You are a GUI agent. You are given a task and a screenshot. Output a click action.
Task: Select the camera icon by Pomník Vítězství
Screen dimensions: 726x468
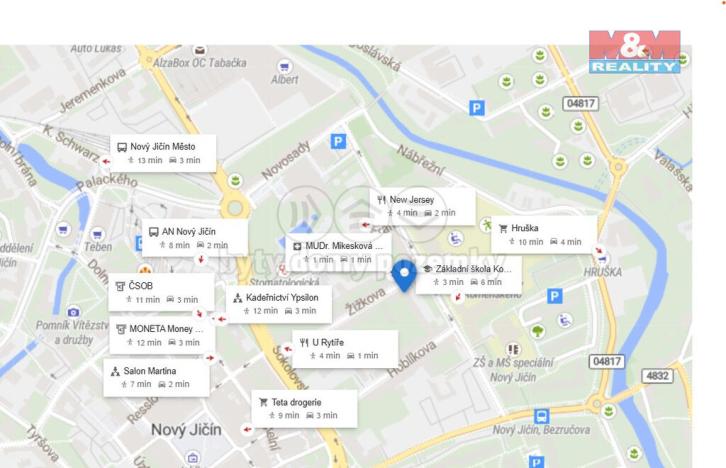(x=73, y=312)
